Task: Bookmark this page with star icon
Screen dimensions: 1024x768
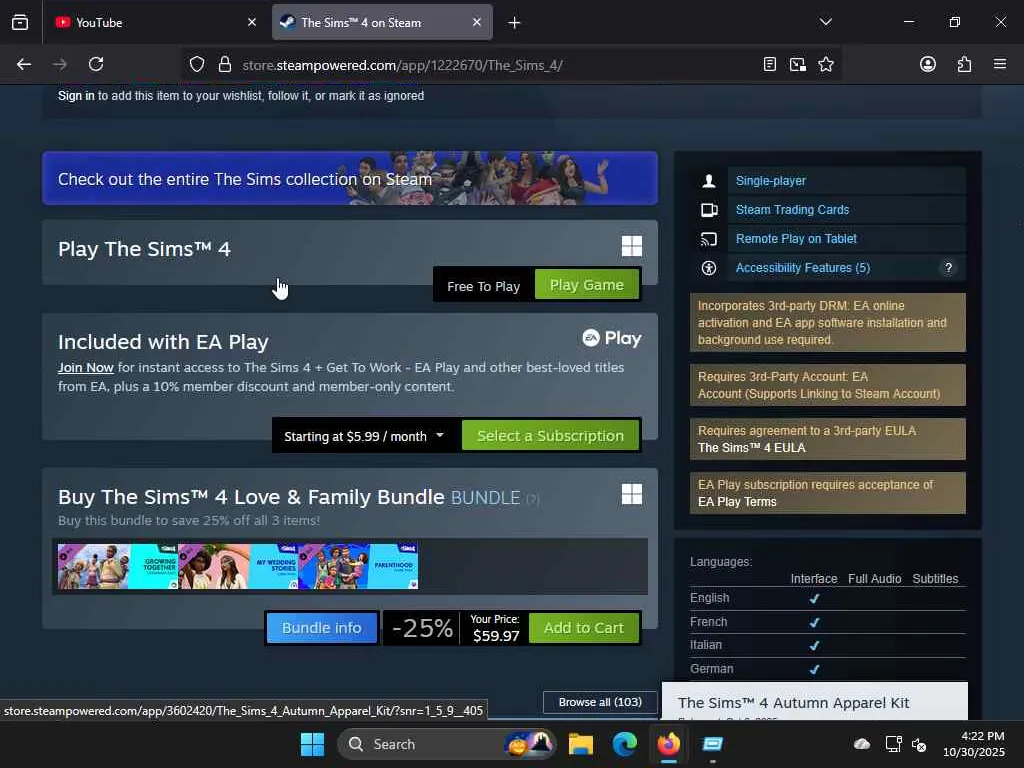Action: coord(826,64)
